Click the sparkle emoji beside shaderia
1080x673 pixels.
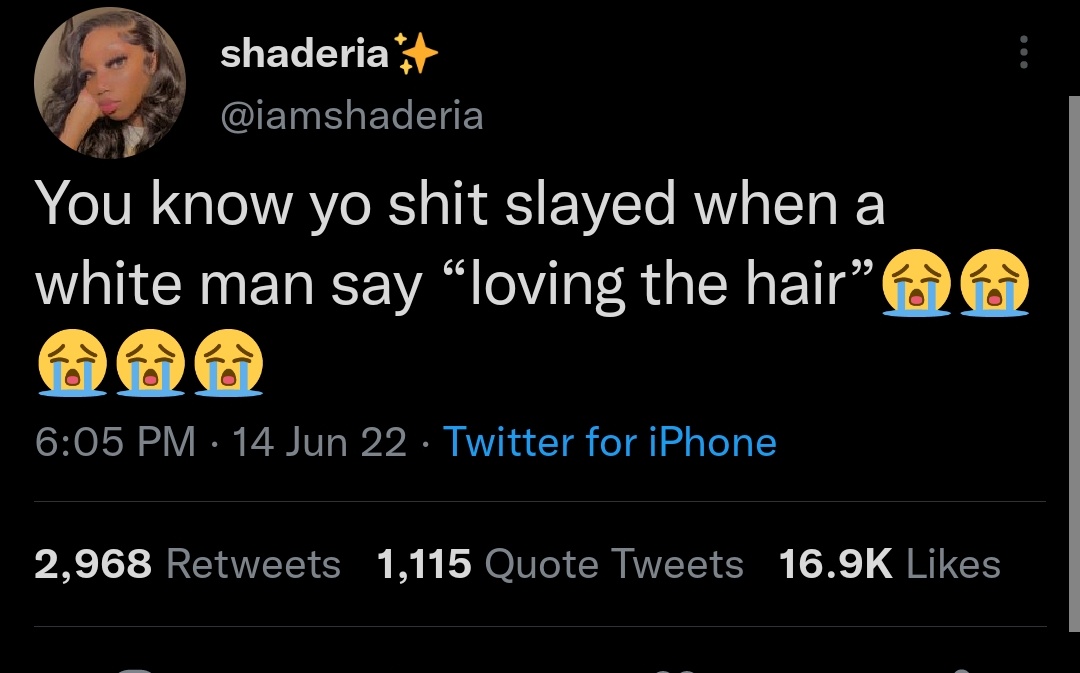[x=415, y=54]
